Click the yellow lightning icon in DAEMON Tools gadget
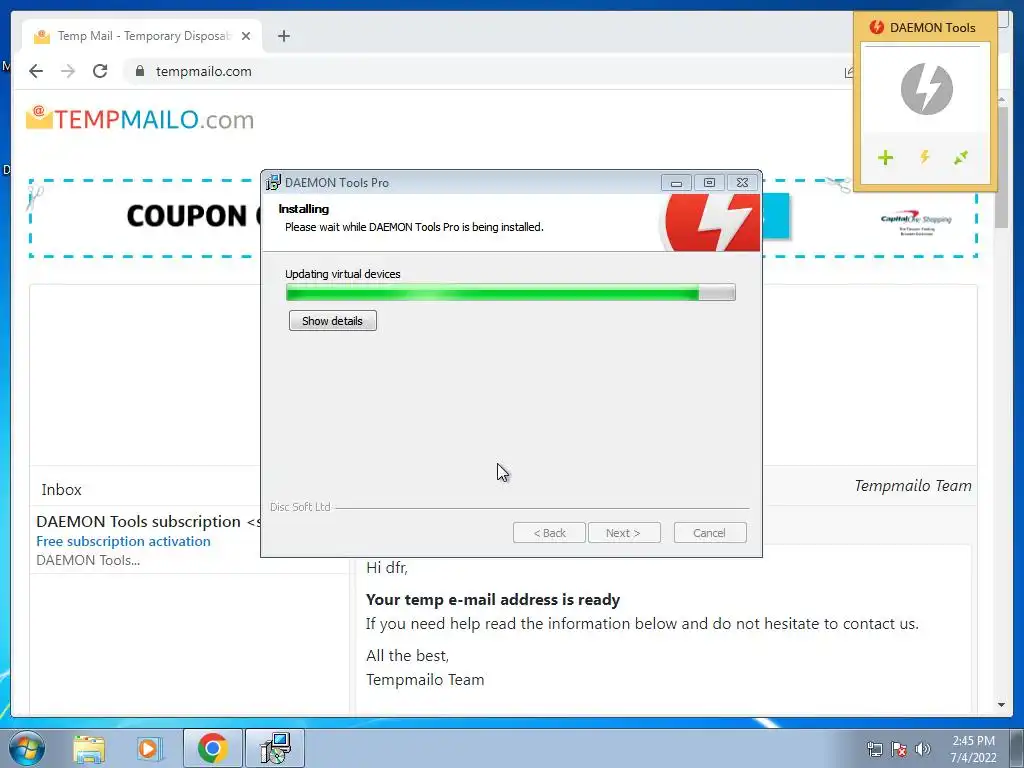Image resolution: width=1024 pixels, height=768 pixels. (x=924, y=157)
